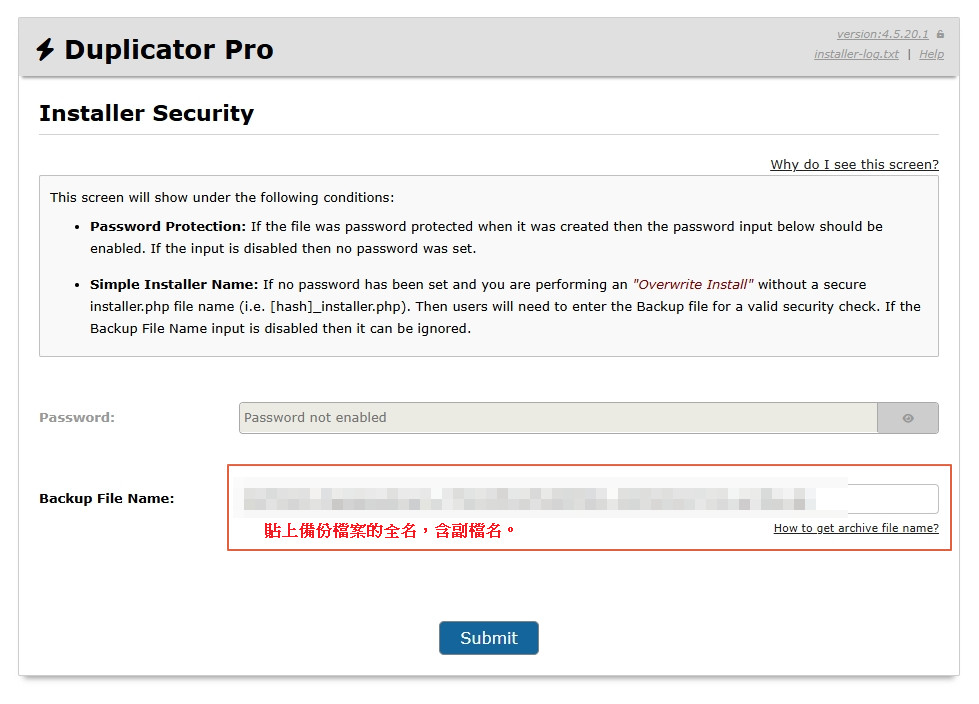
Task: Click "This screen will show under" intro line
Action: [222, 198]
